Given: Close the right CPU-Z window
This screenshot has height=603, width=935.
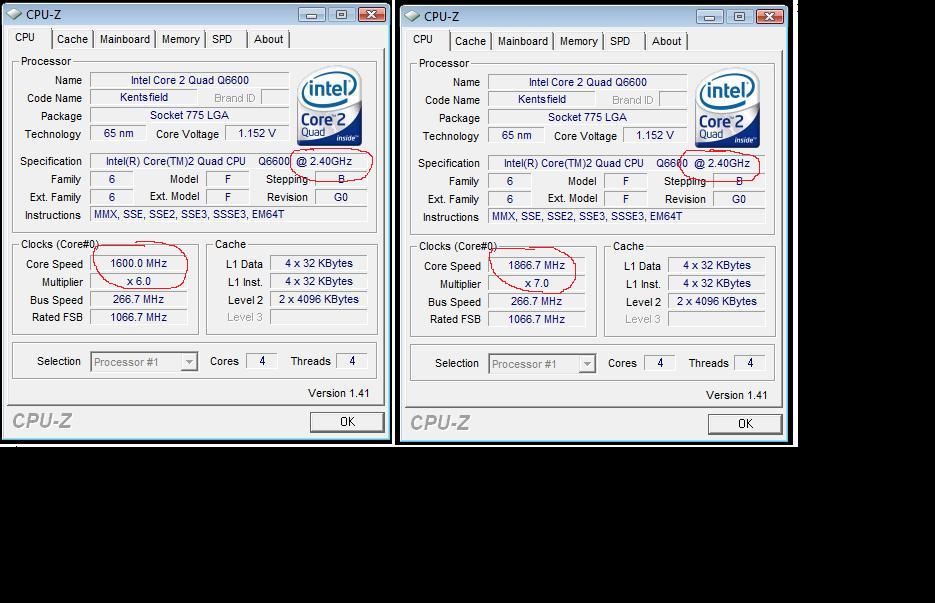Looking at the screenshot, I should tap(769, 17).
